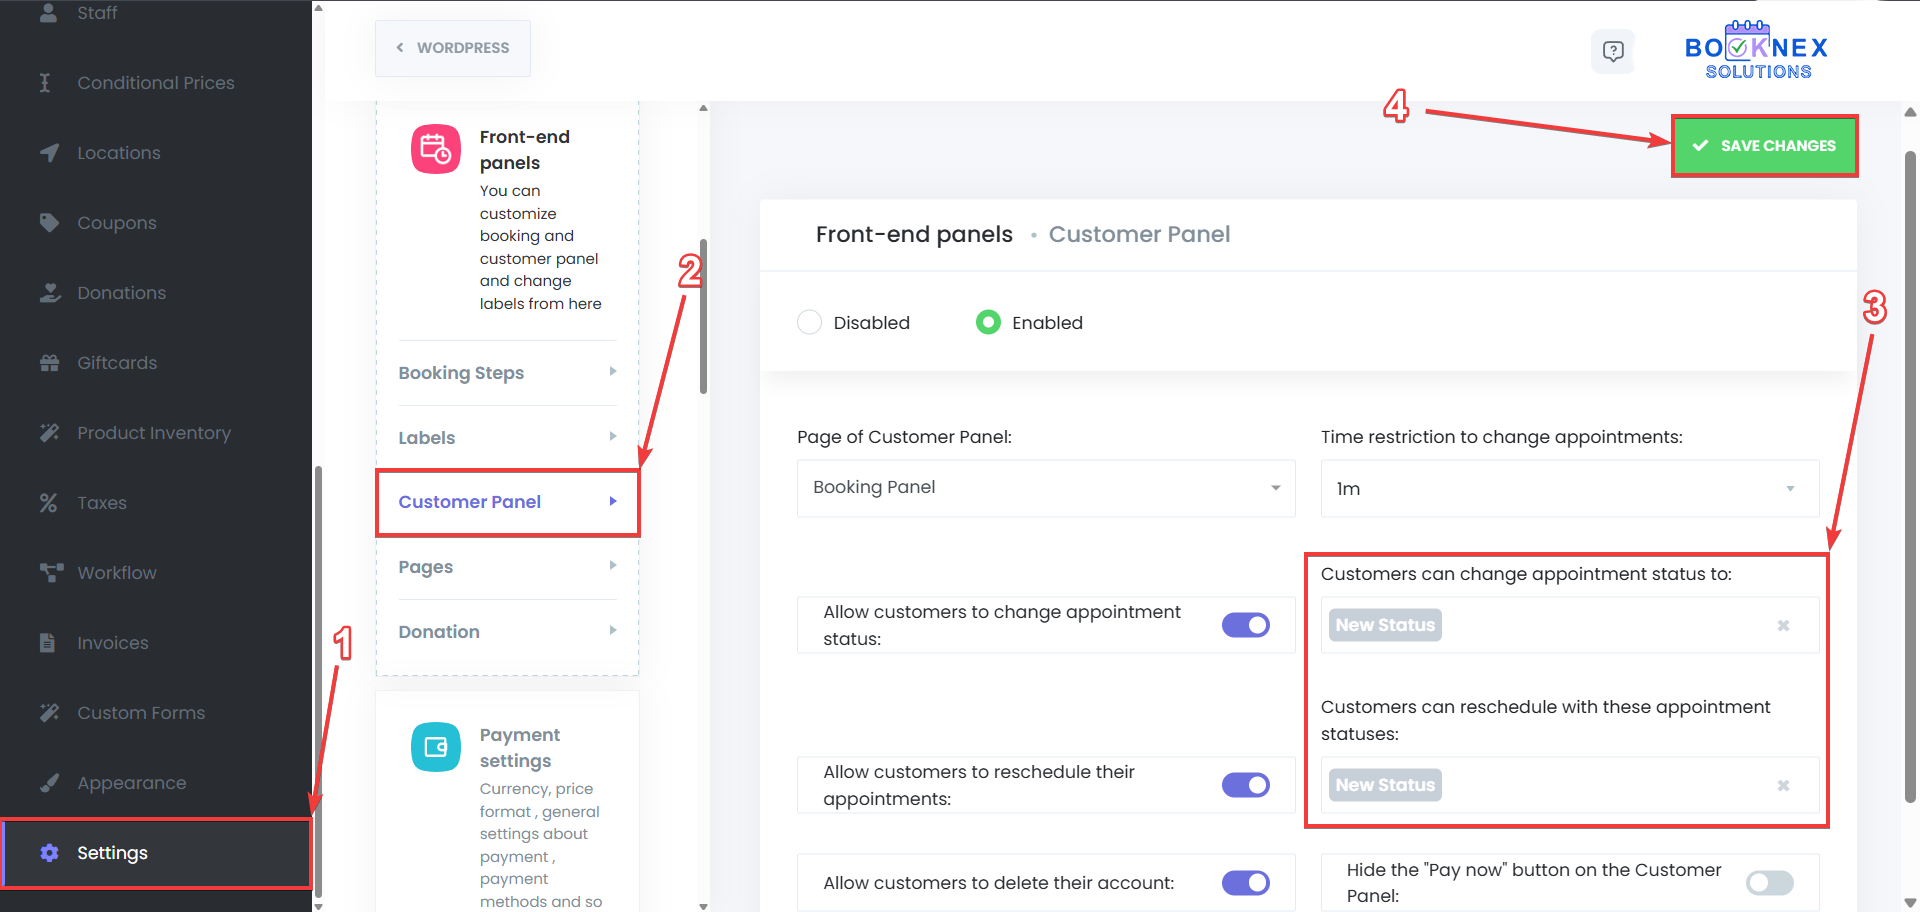Select the Product Inventory icon
Image resolution: width=1920 pixels, height=912 pixels.
coord(50,432)
